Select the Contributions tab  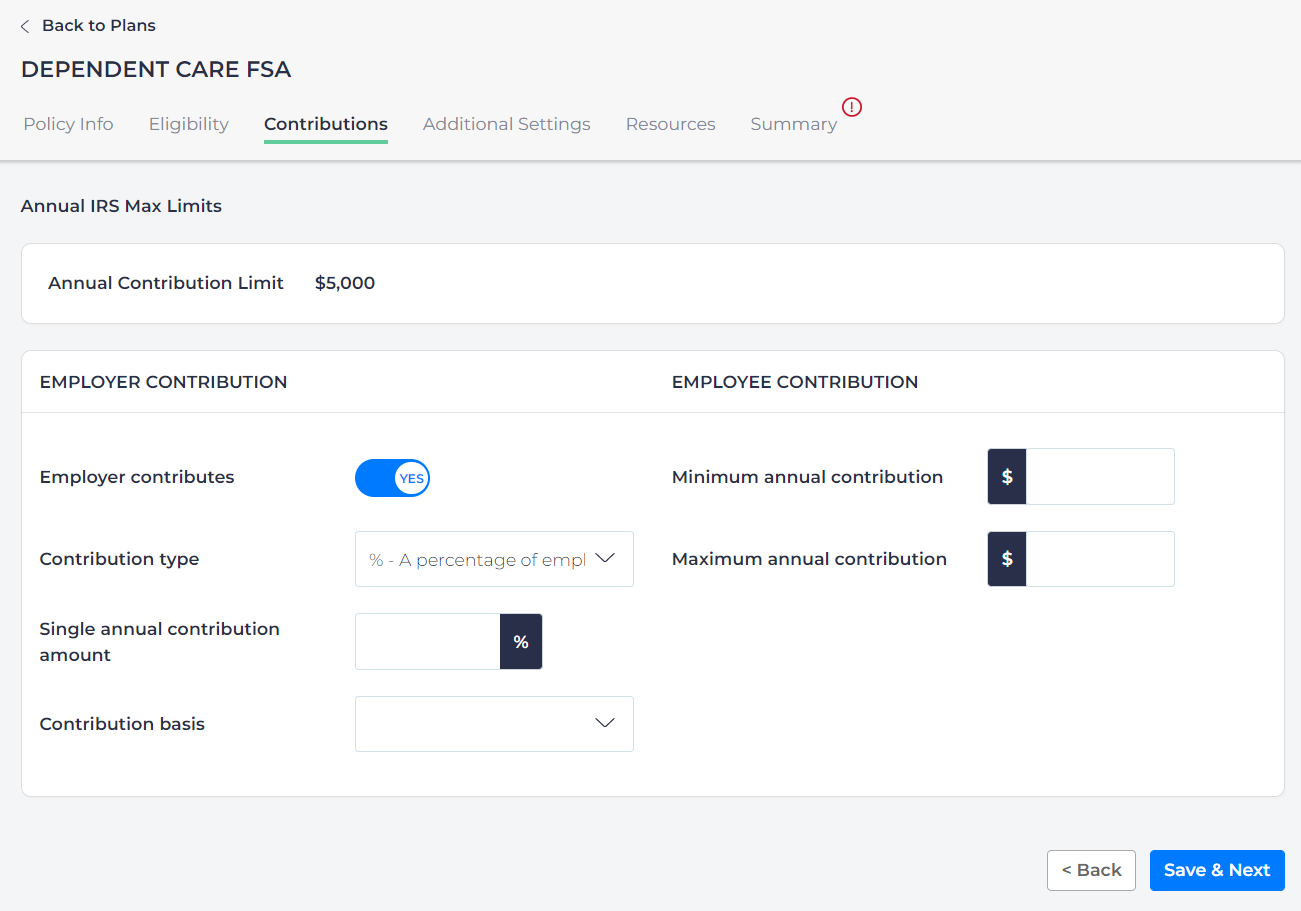coord(326,124)
